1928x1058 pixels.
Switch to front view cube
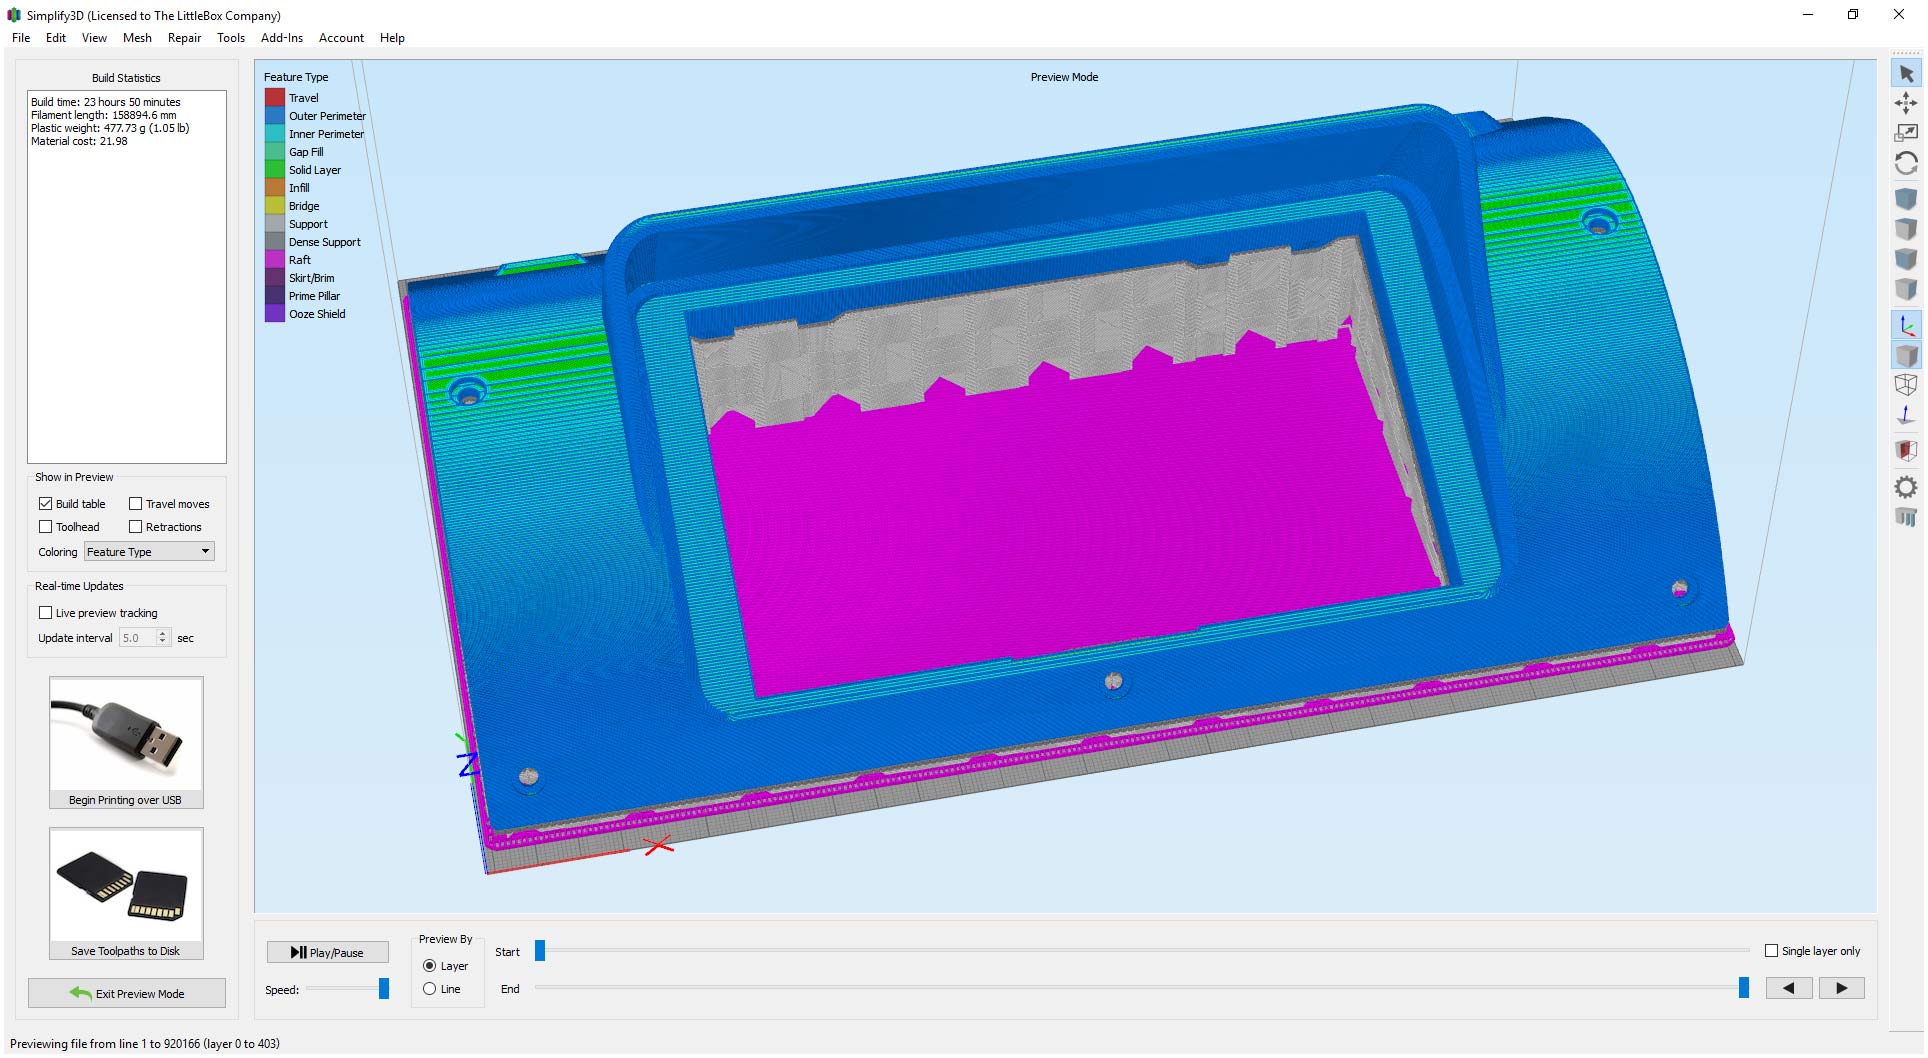(x=1906, y=259)
